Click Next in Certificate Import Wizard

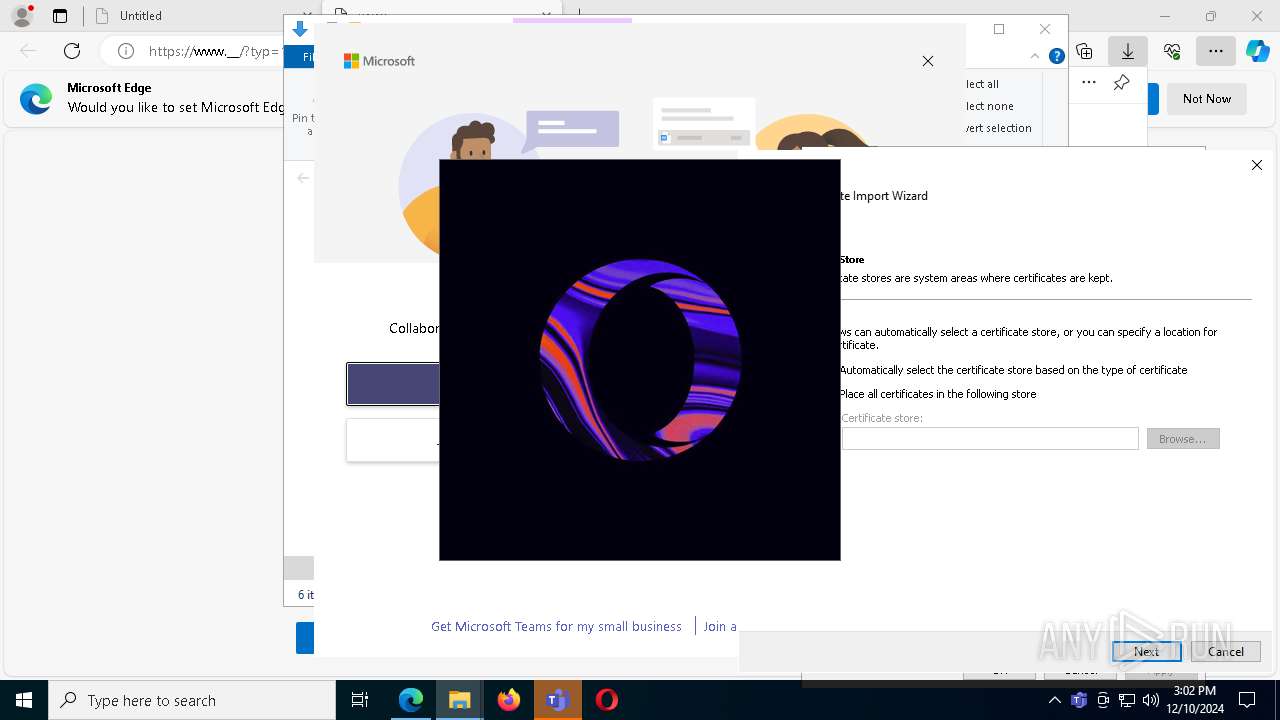click(1147, 651)
